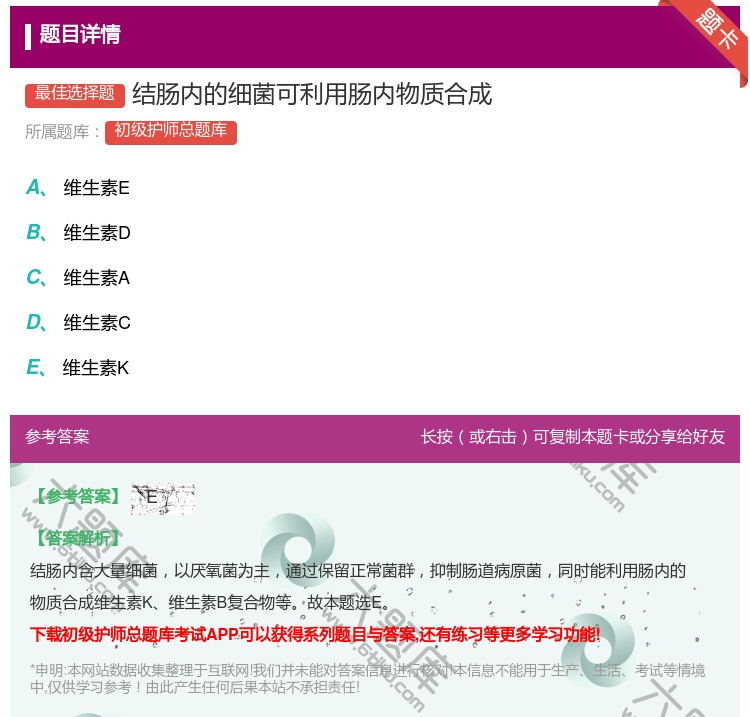Select option B 维生素D
750x717 pixels.
78,232
